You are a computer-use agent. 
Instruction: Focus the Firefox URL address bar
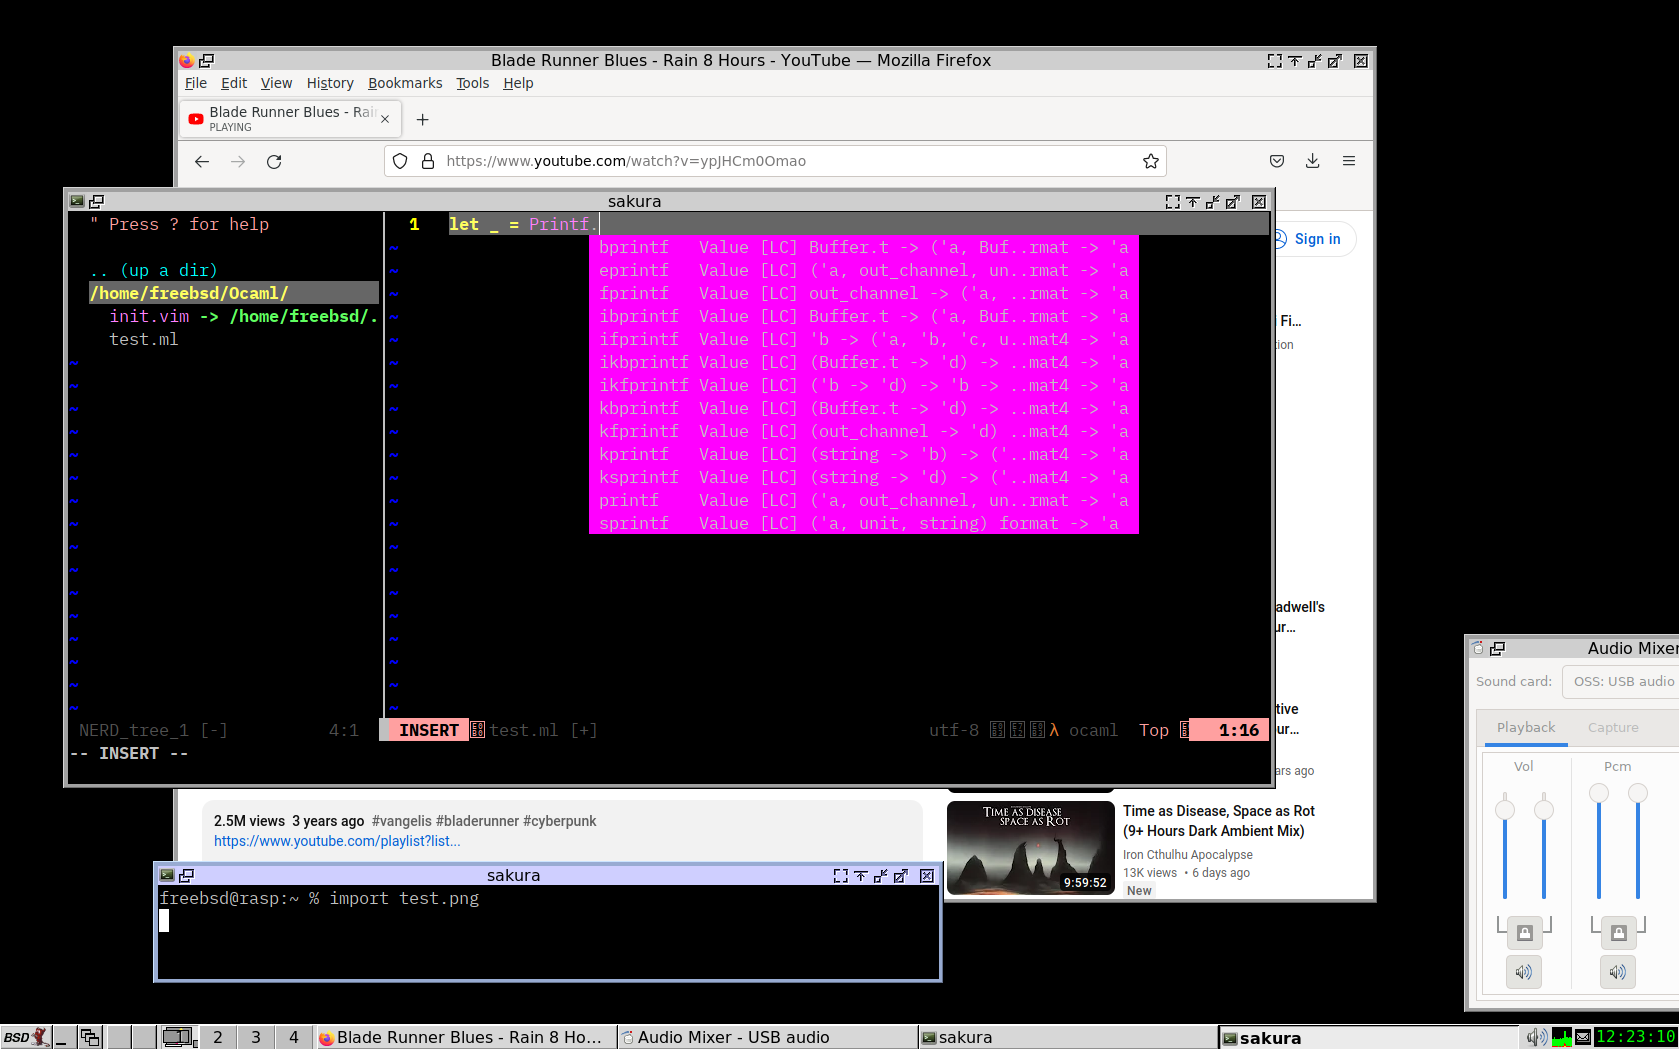775,161
